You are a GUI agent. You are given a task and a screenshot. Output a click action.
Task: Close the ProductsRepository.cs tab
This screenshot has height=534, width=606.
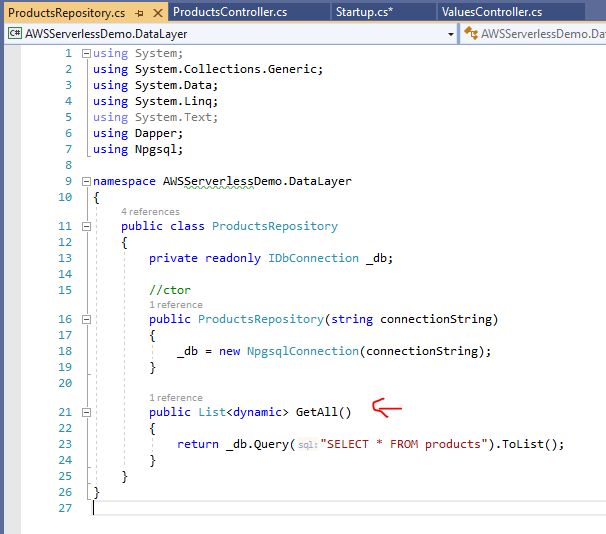coord(158,13)
